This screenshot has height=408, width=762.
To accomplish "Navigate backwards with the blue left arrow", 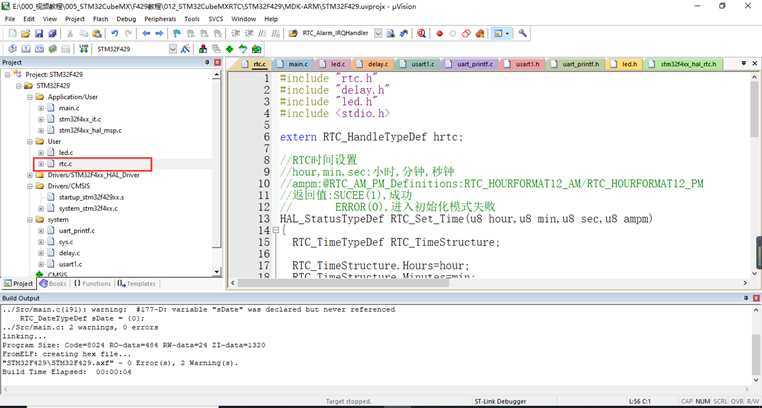I will coord(146,34).
